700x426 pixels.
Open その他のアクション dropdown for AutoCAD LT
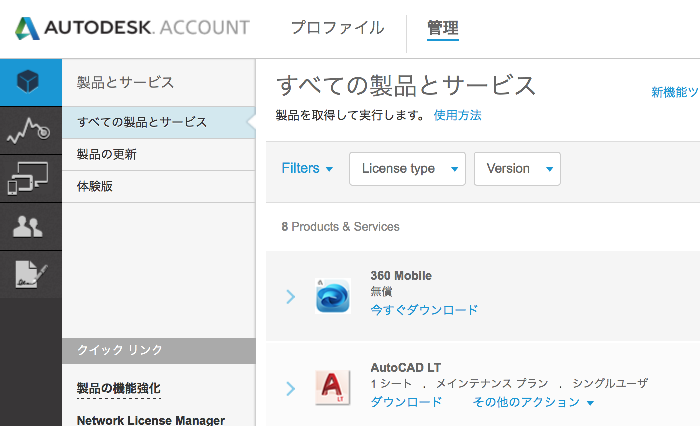533,402
